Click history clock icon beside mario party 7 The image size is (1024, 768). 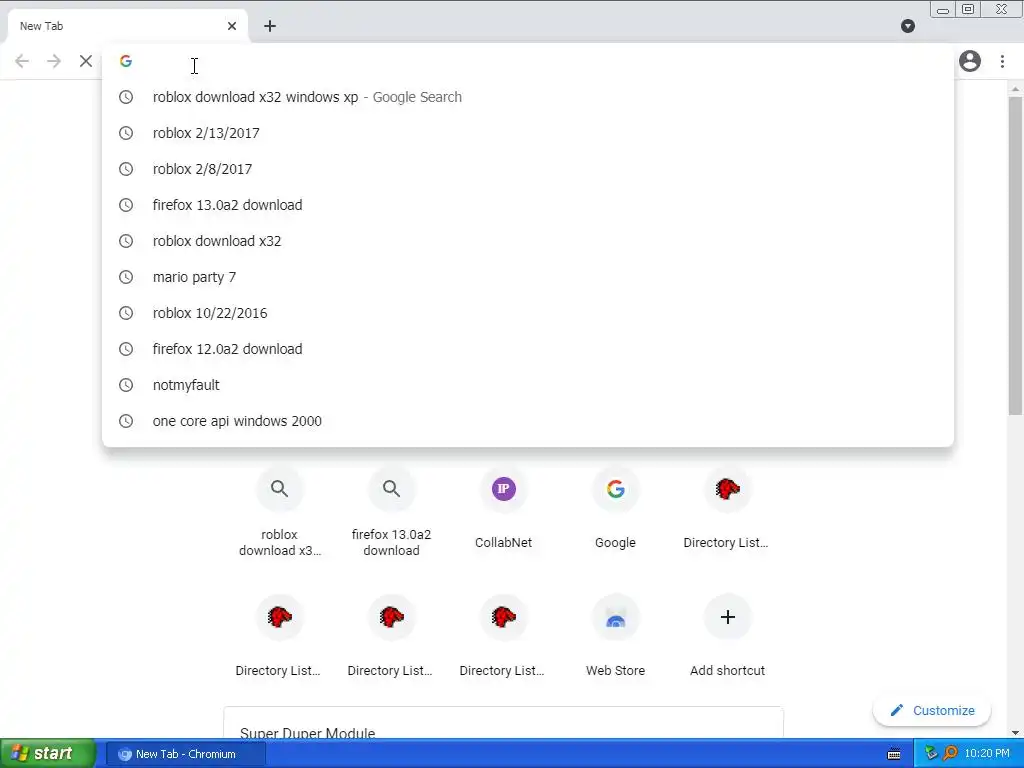click(126, 277)
